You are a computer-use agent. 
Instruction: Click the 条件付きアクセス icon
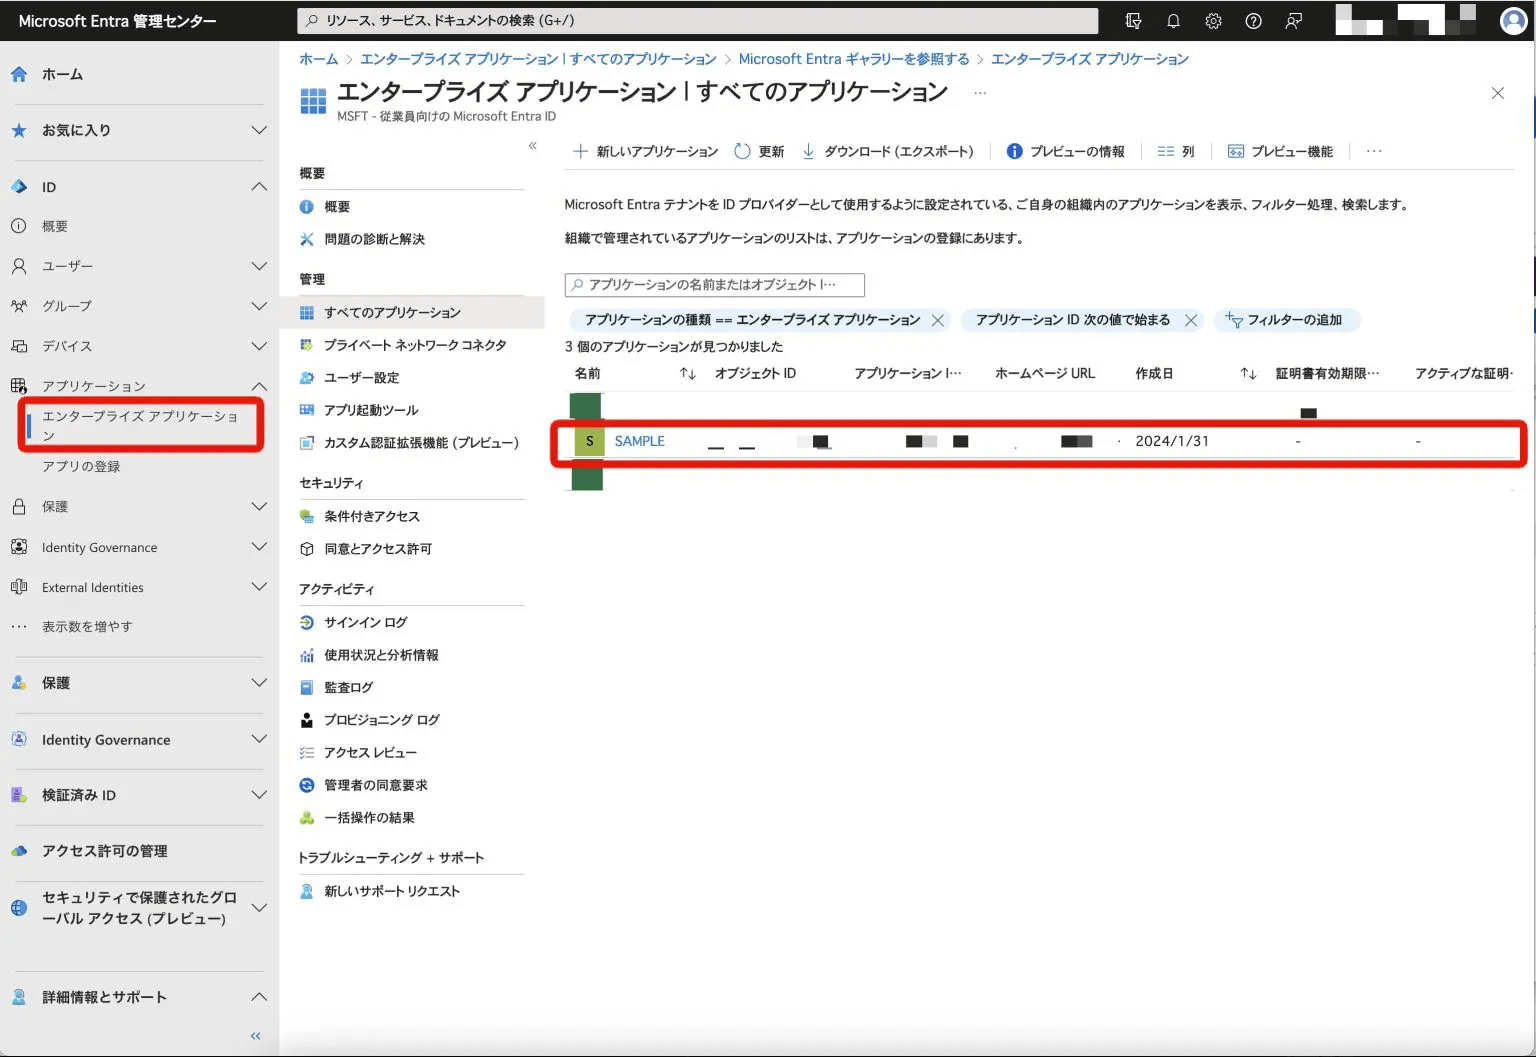click(x=307, y=516)
